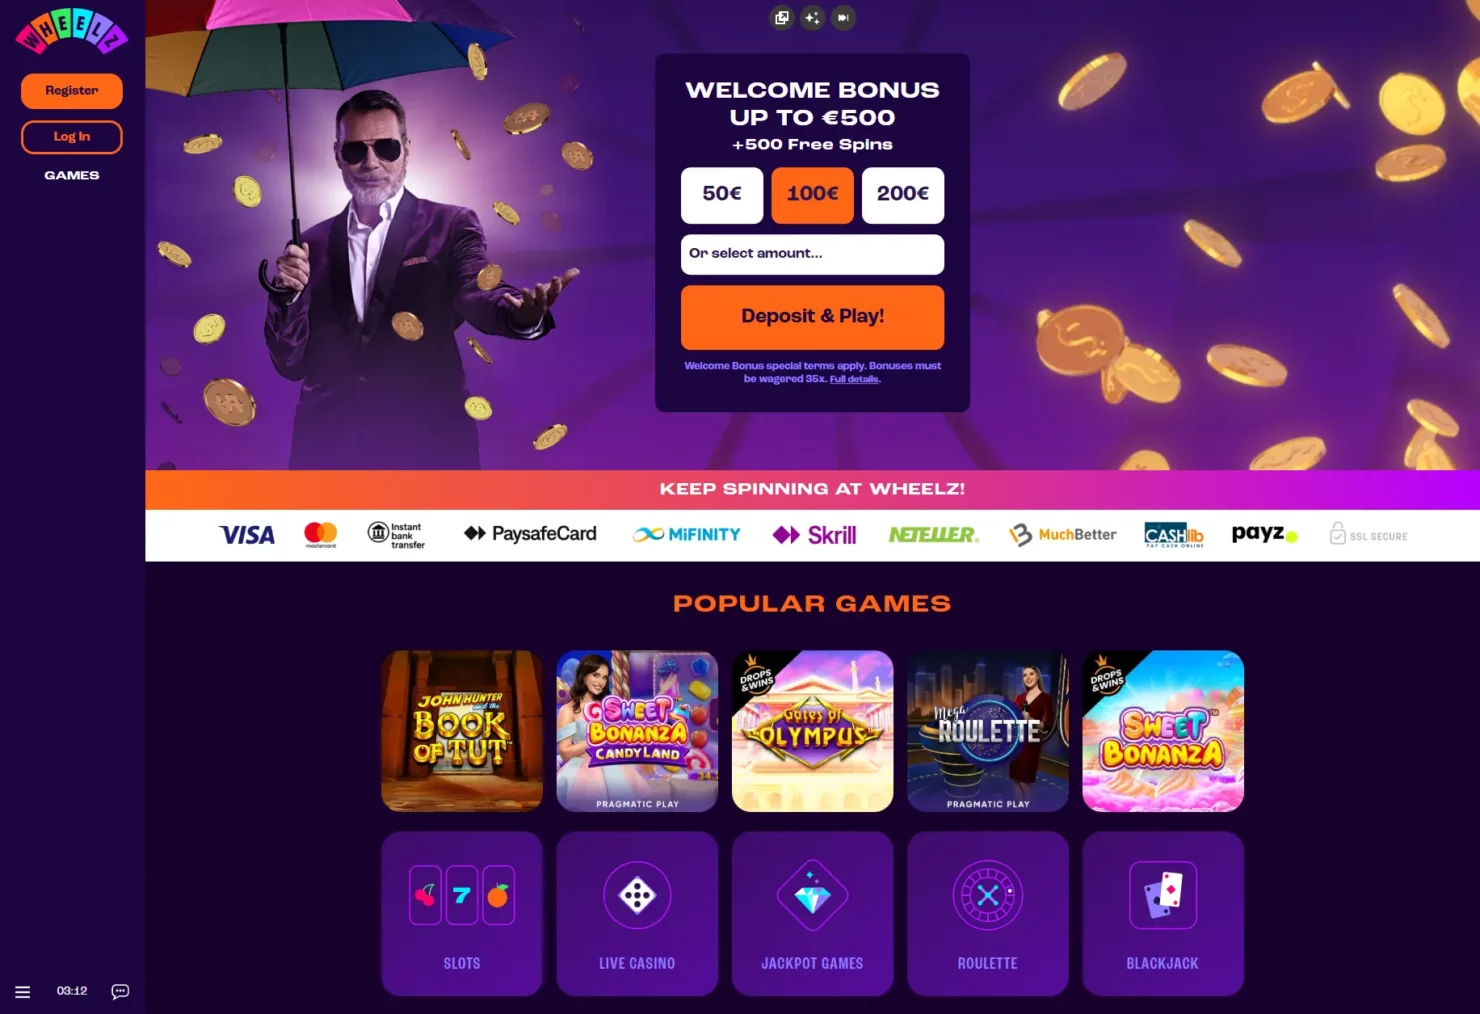Click the Wheelz logo
The width and height of the screenshot is (1480, 1014).
71,30
